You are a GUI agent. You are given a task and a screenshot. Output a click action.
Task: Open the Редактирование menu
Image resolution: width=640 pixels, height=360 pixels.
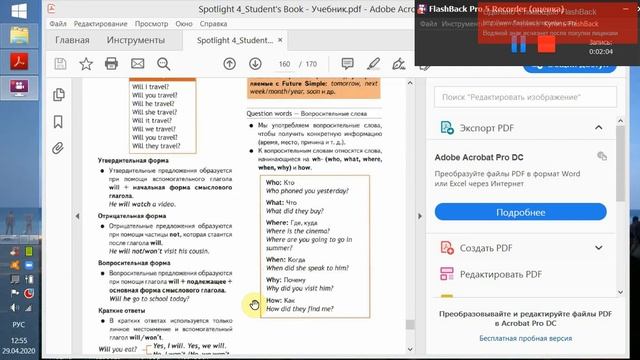pyautogui.click(x=100, y=24)
